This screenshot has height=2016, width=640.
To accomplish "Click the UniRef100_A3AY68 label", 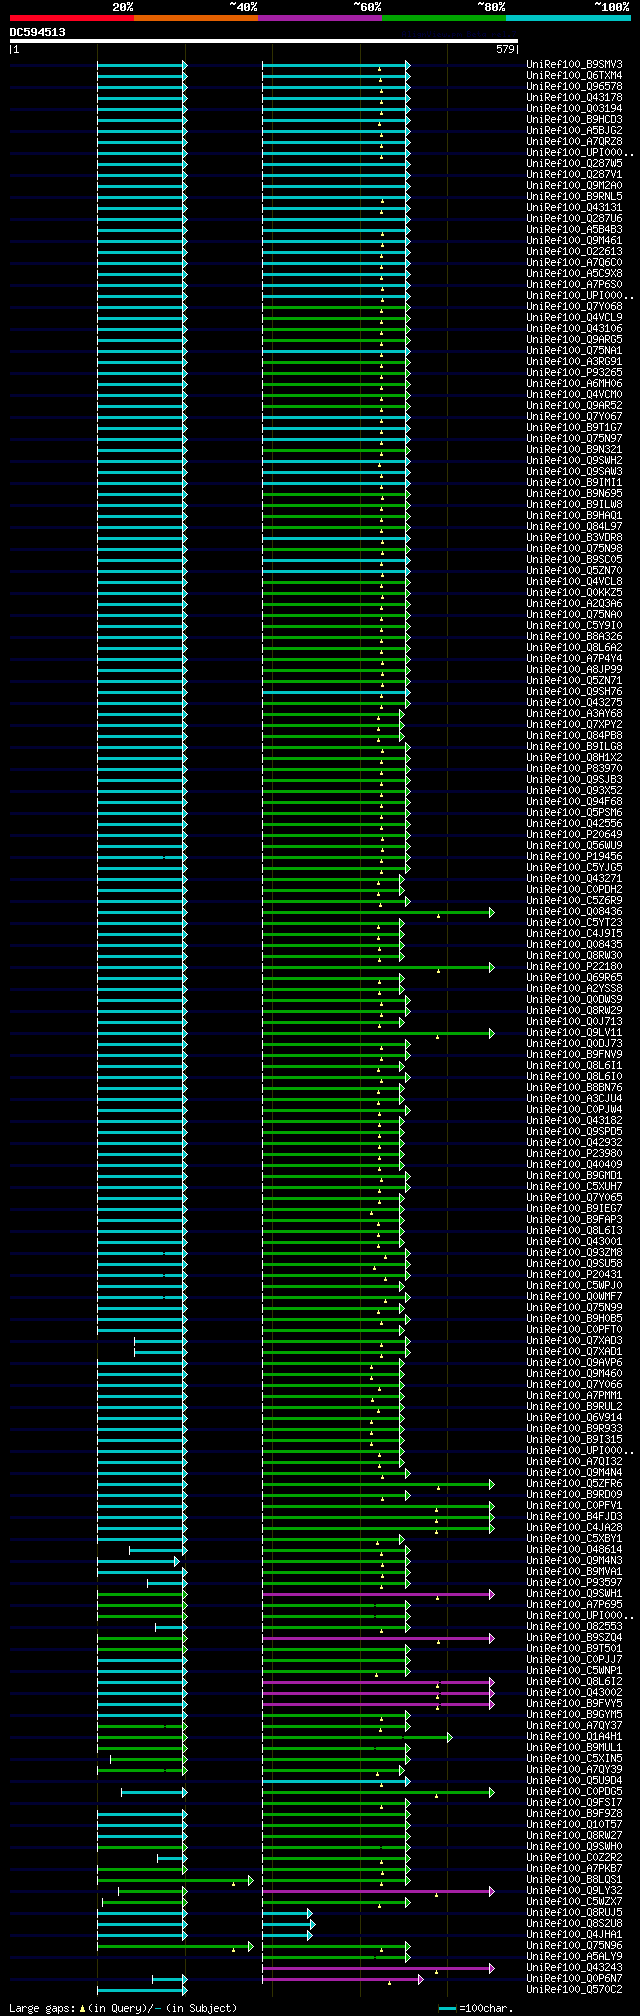I will [x=574, y=713].
